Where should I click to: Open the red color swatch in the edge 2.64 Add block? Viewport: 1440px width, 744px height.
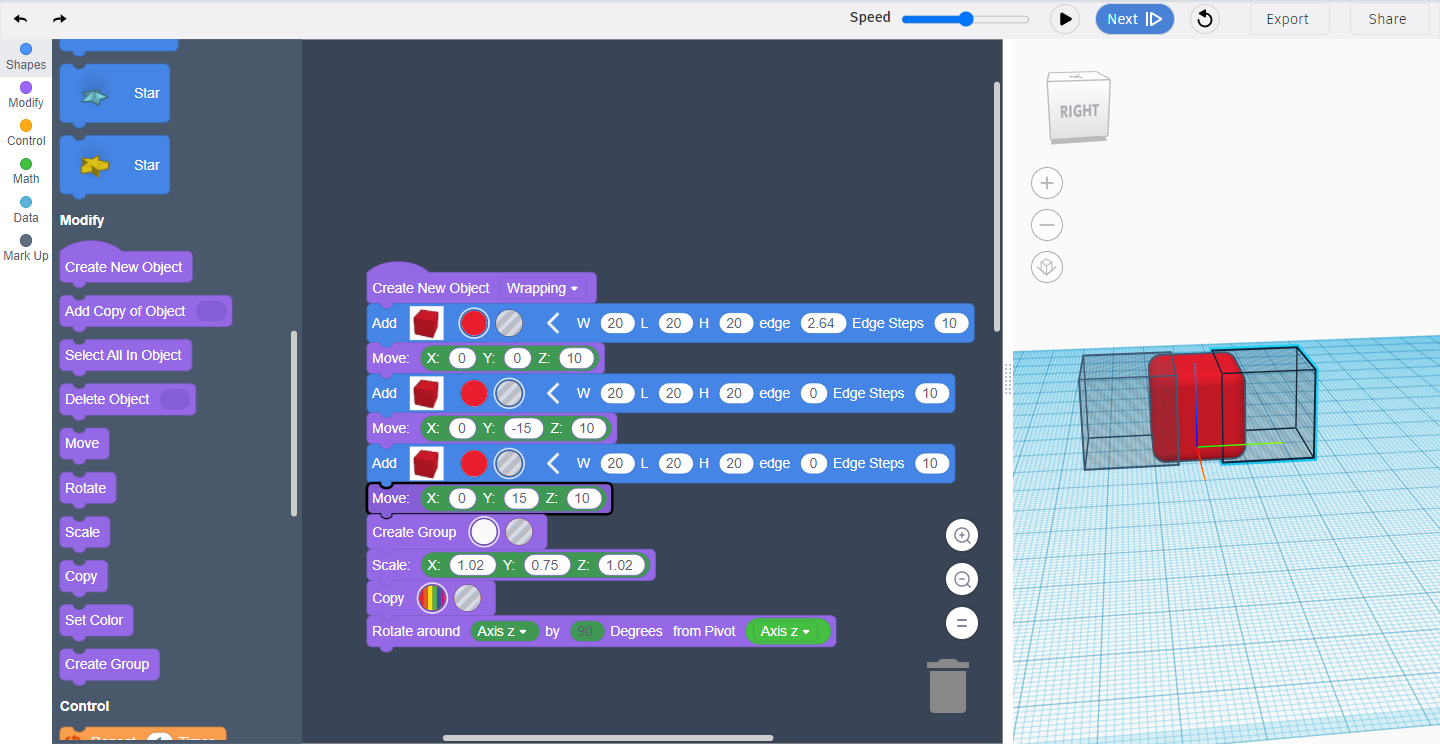tap(474, 323)
